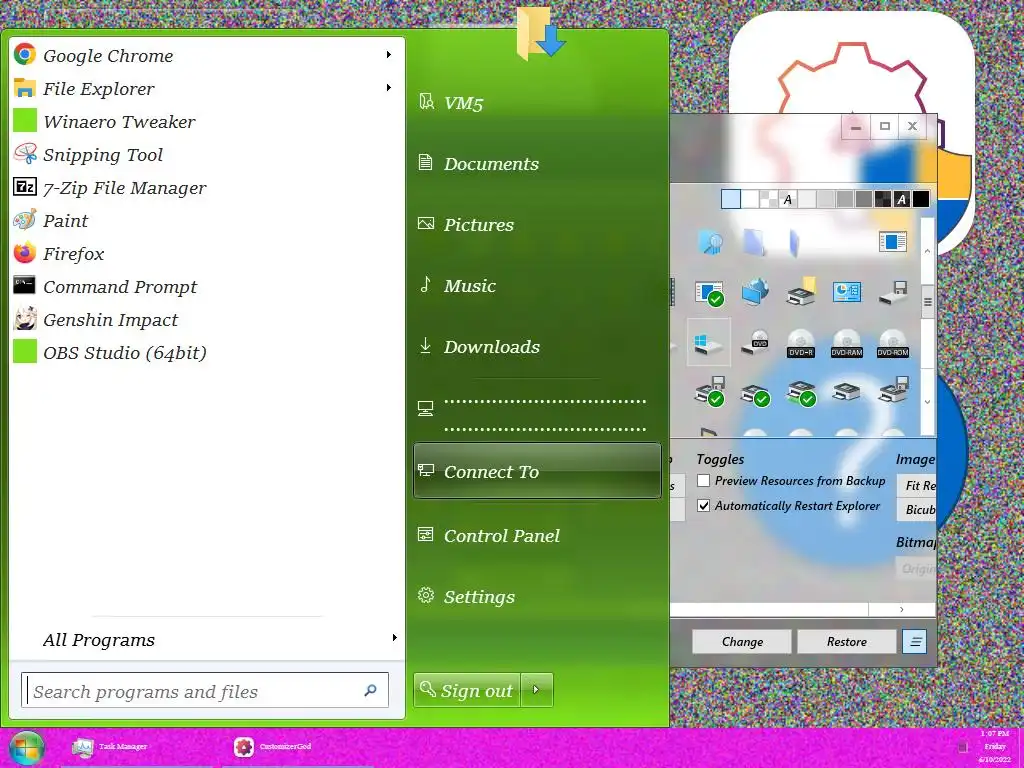Launch Paint from Start menu

coord(206,221)
